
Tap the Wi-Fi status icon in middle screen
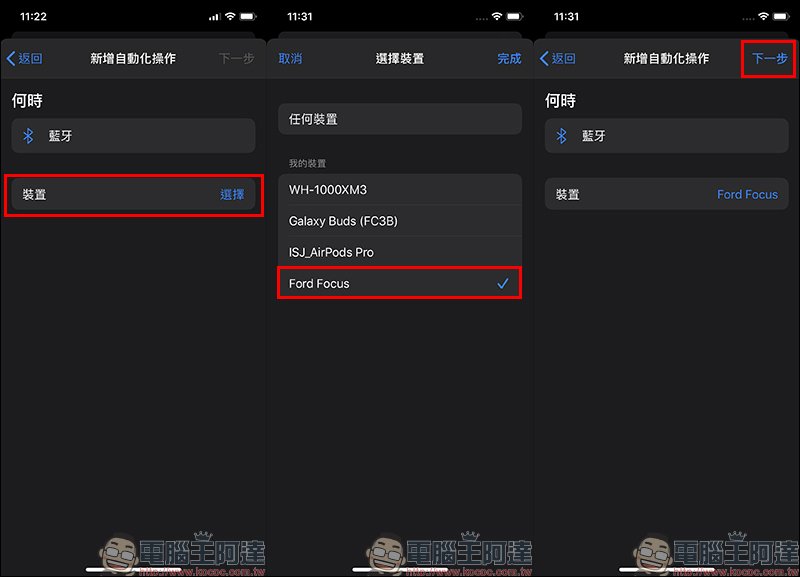[x=497, y=16]
